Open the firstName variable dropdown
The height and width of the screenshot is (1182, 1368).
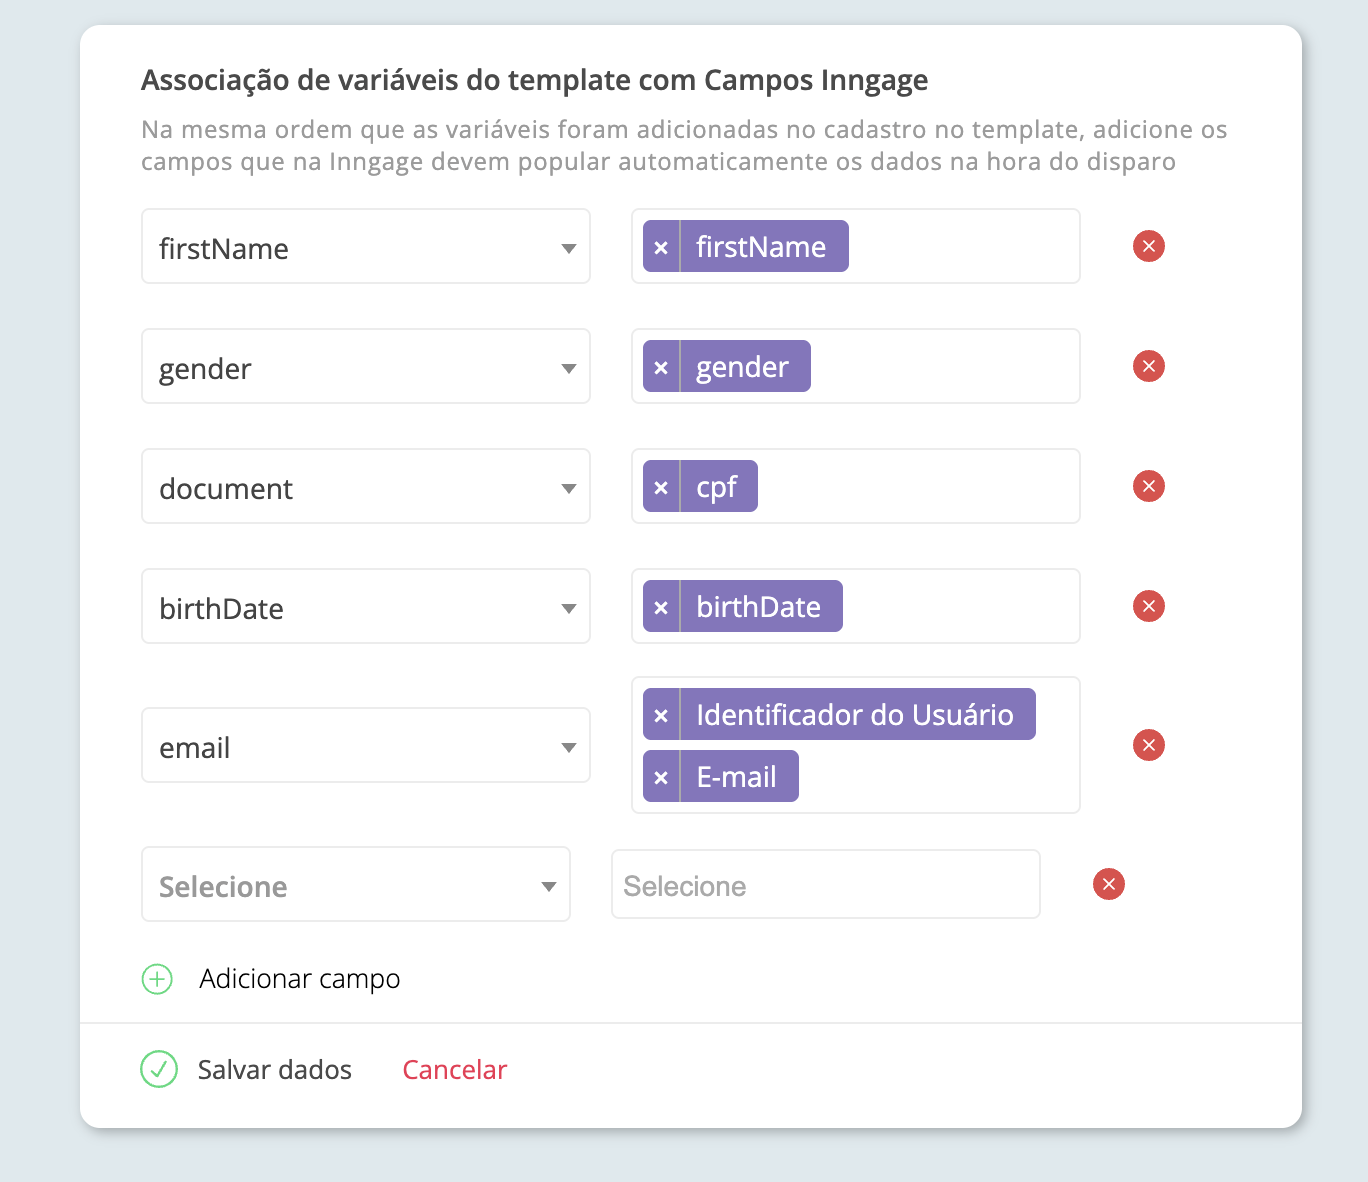coord(366,247)
